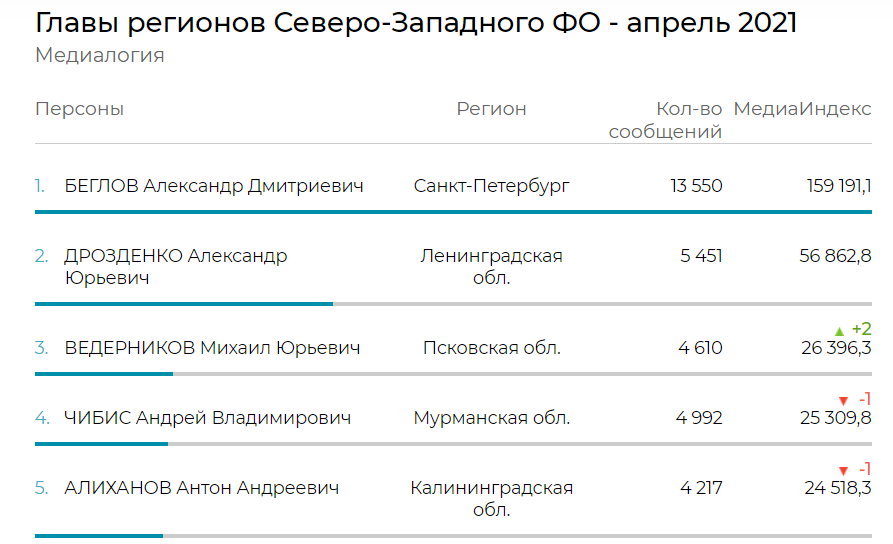
Task: Open БЕГЛОВ Александр Дмитриевич entry
Action: tap(214, 186)
